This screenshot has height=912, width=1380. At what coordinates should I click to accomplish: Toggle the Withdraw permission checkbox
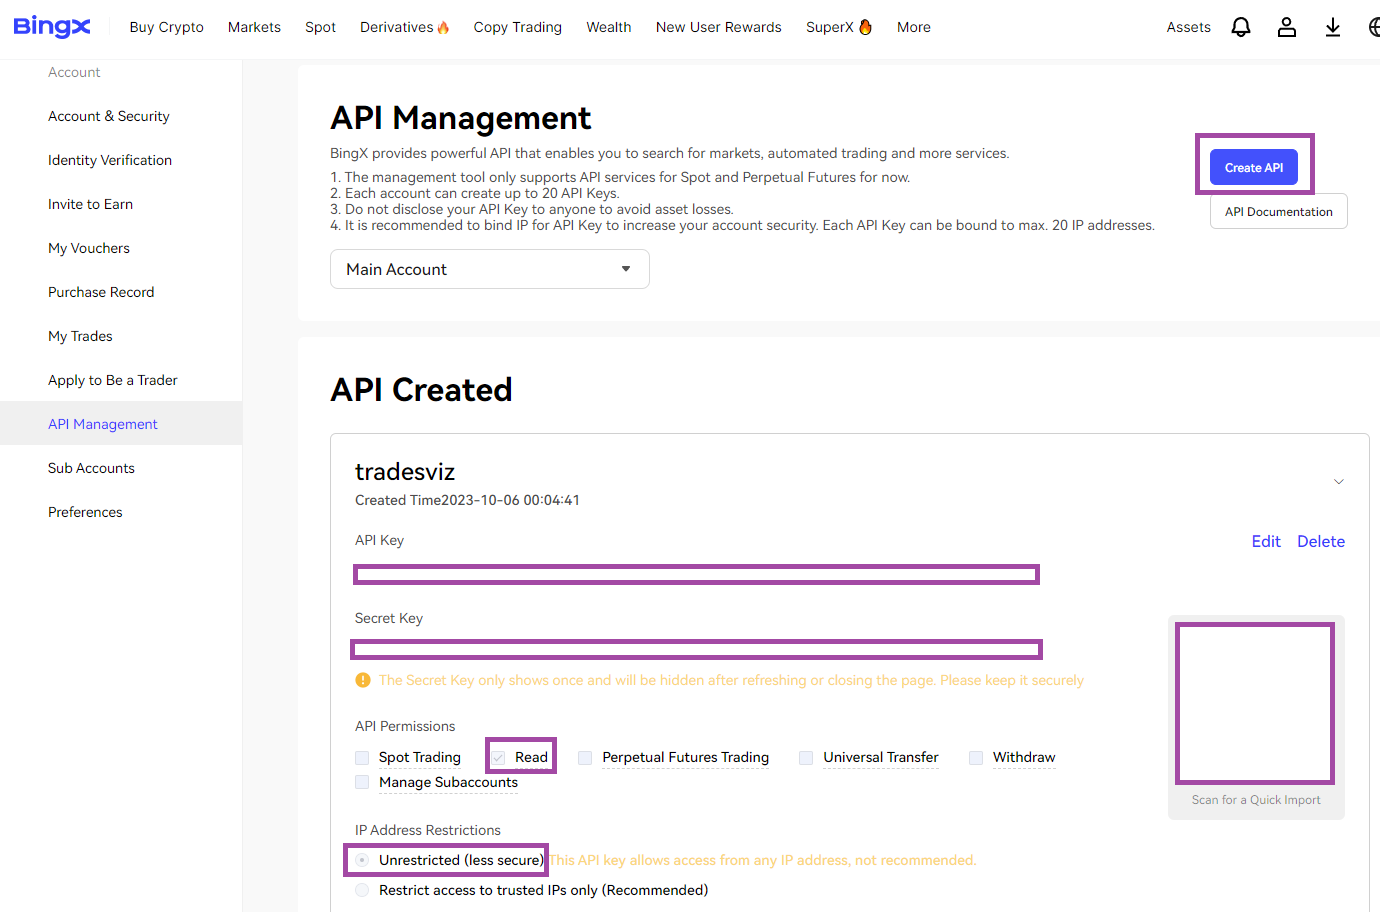[x=976, y=758]
